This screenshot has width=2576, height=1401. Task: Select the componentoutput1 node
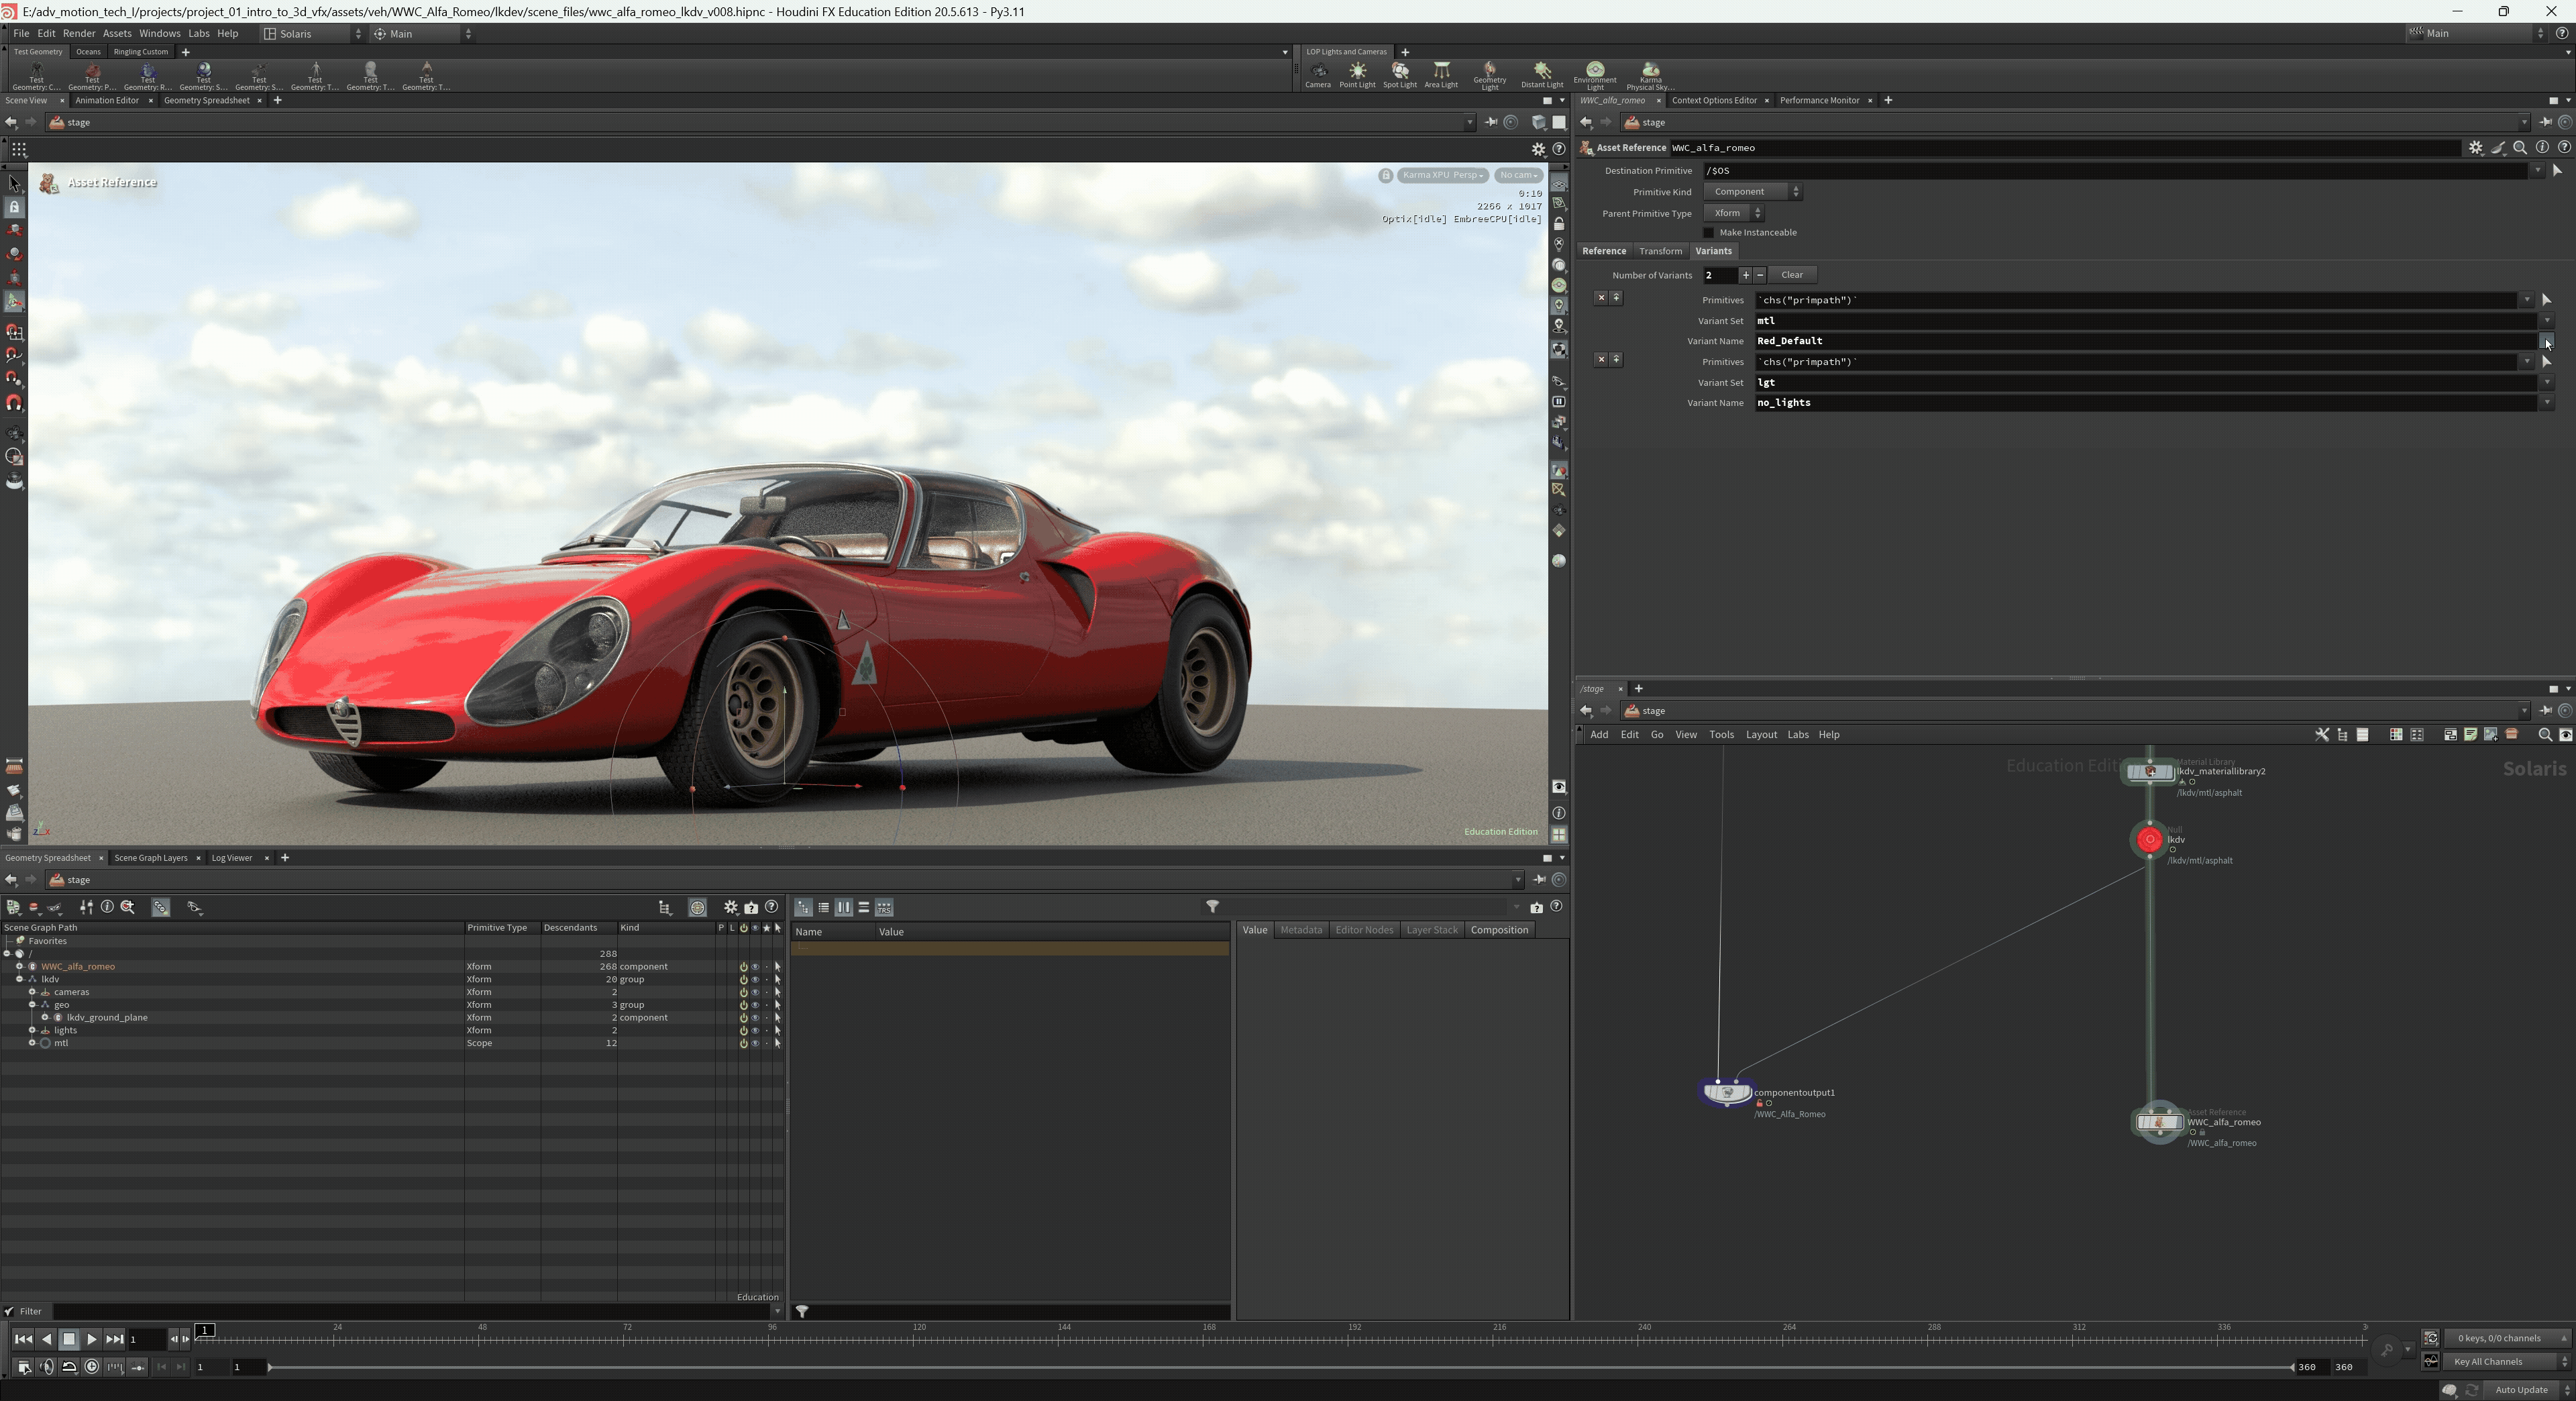pos(1727,1092)
